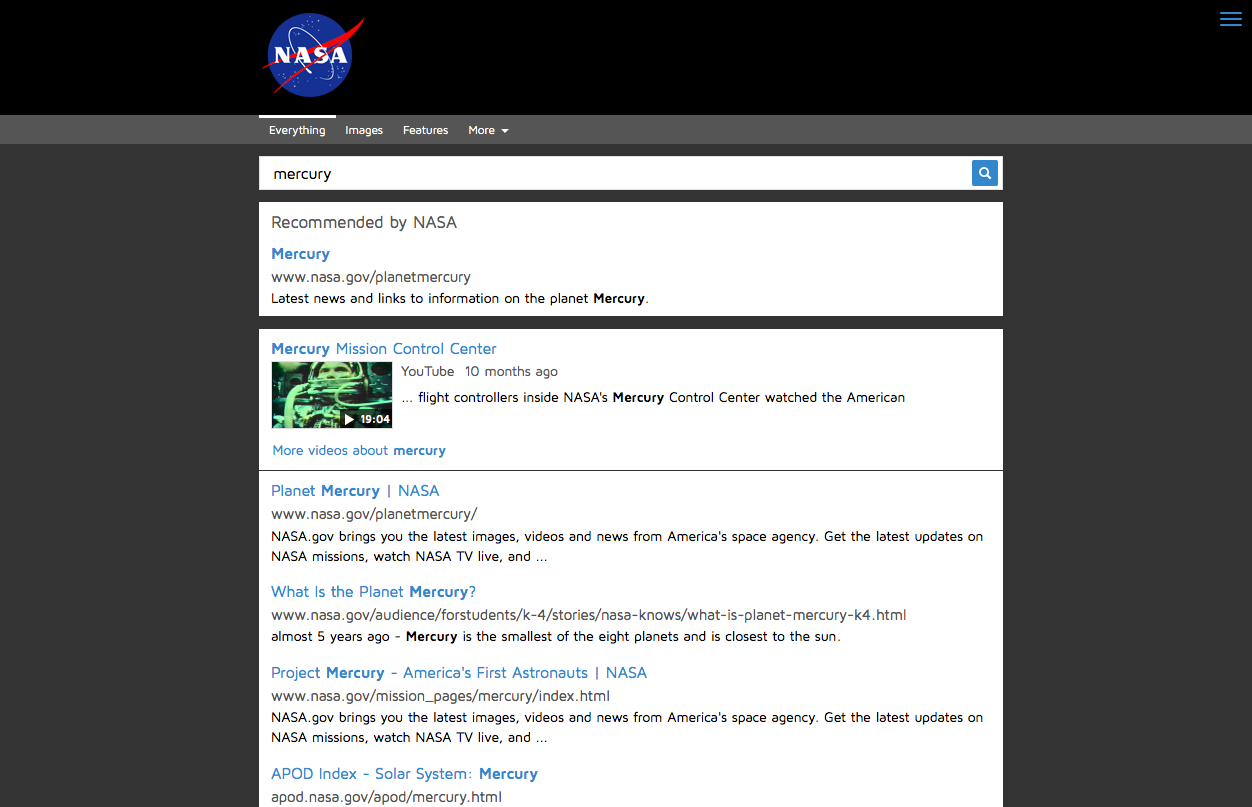Visit Project Mercury America's First Astronauts
The image size is (1252, 807).
coord(458,672)
